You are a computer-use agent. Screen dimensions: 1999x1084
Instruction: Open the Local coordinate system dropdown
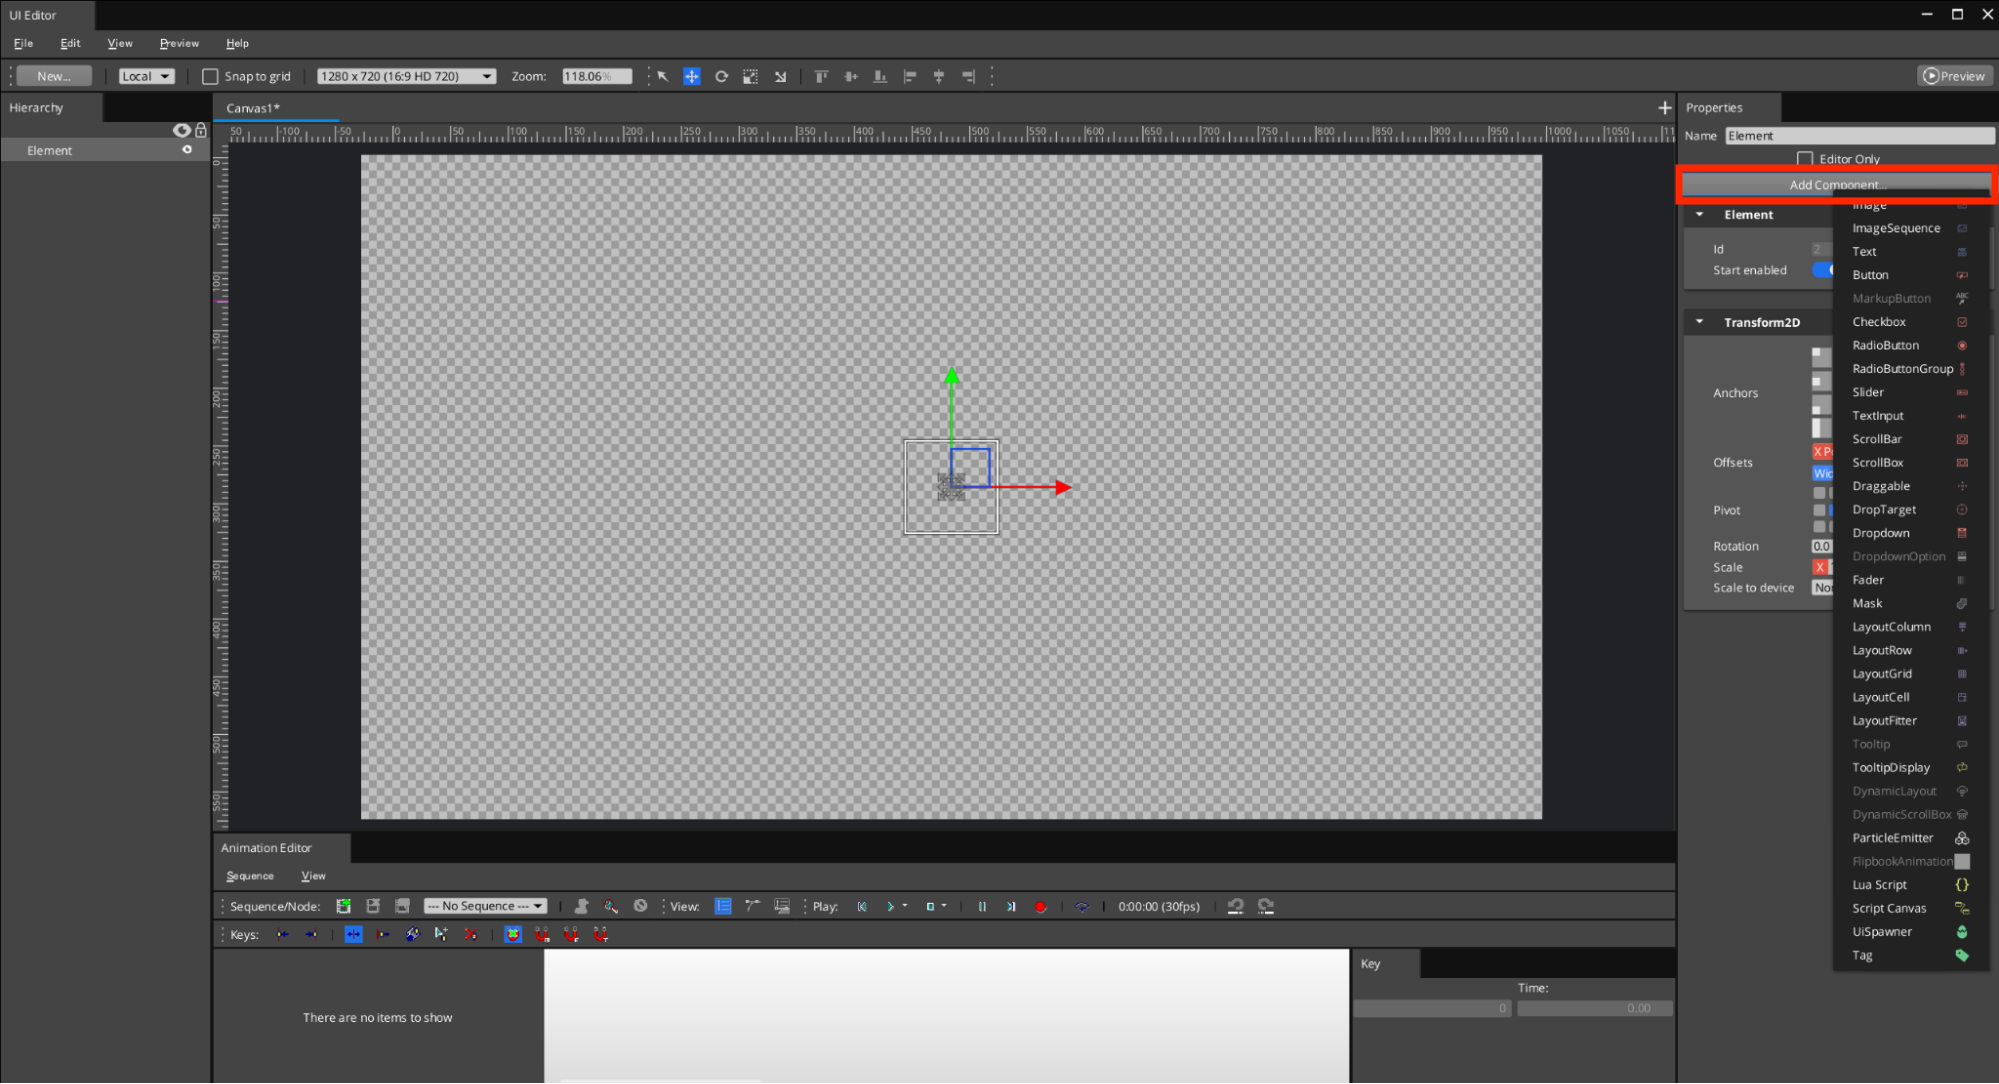146,76
